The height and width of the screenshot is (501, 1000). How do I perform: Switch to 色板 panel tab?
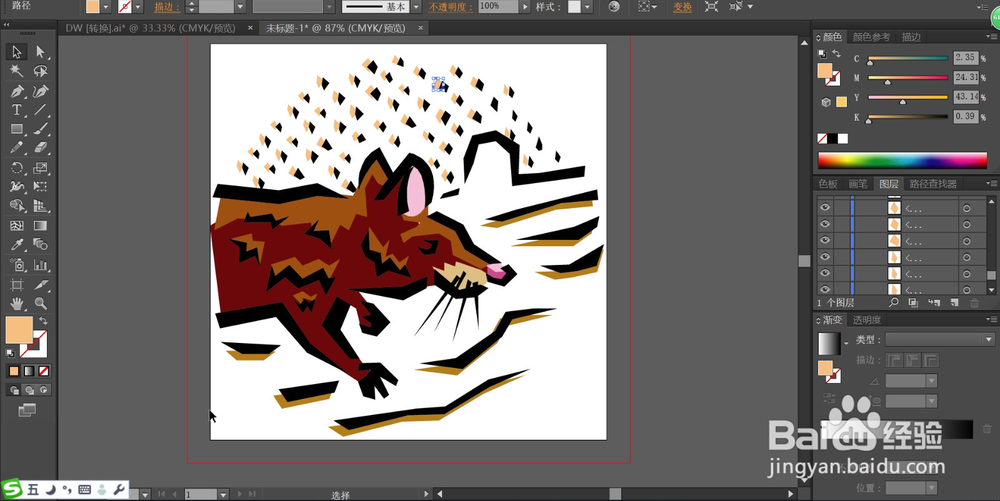[x=828, y=184]
